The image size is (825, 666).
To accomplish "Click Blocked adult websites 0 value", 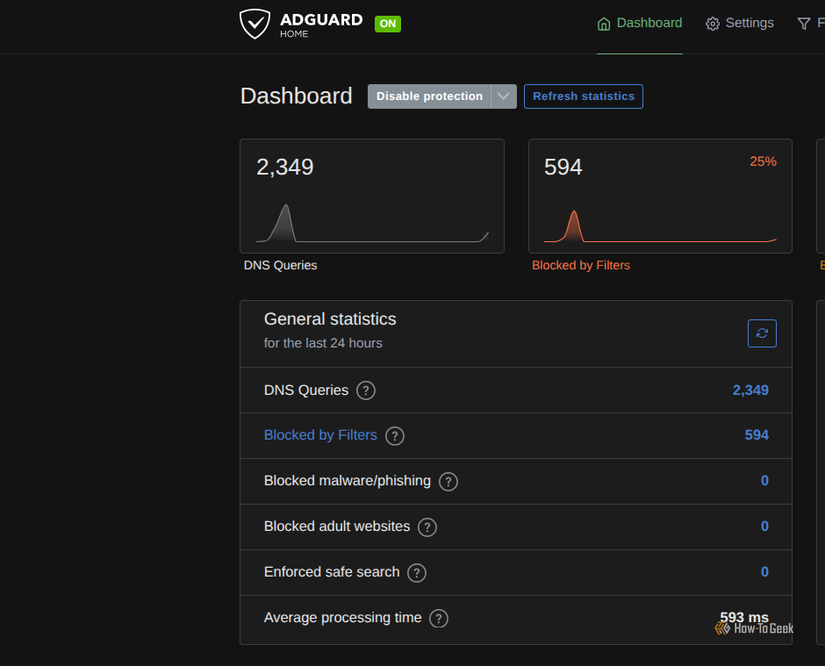I will point(764,526).
